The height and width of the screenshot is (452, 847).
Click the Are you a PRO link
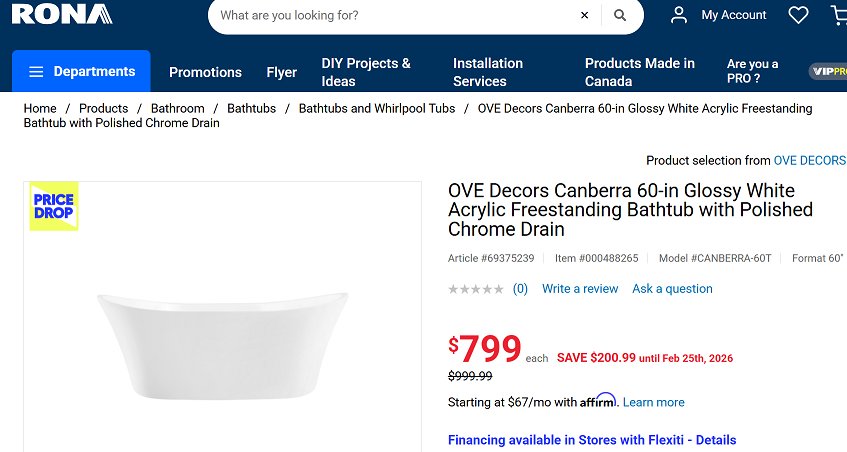click(752, 71)
